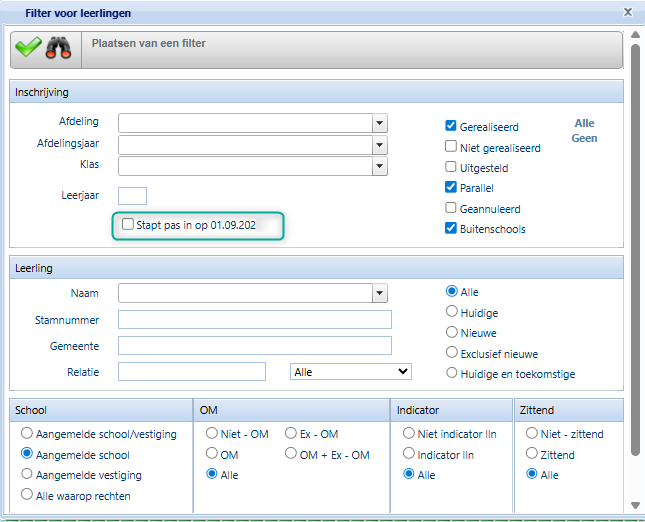Select the 'OM + Ex - OM' option

[291, 455]
